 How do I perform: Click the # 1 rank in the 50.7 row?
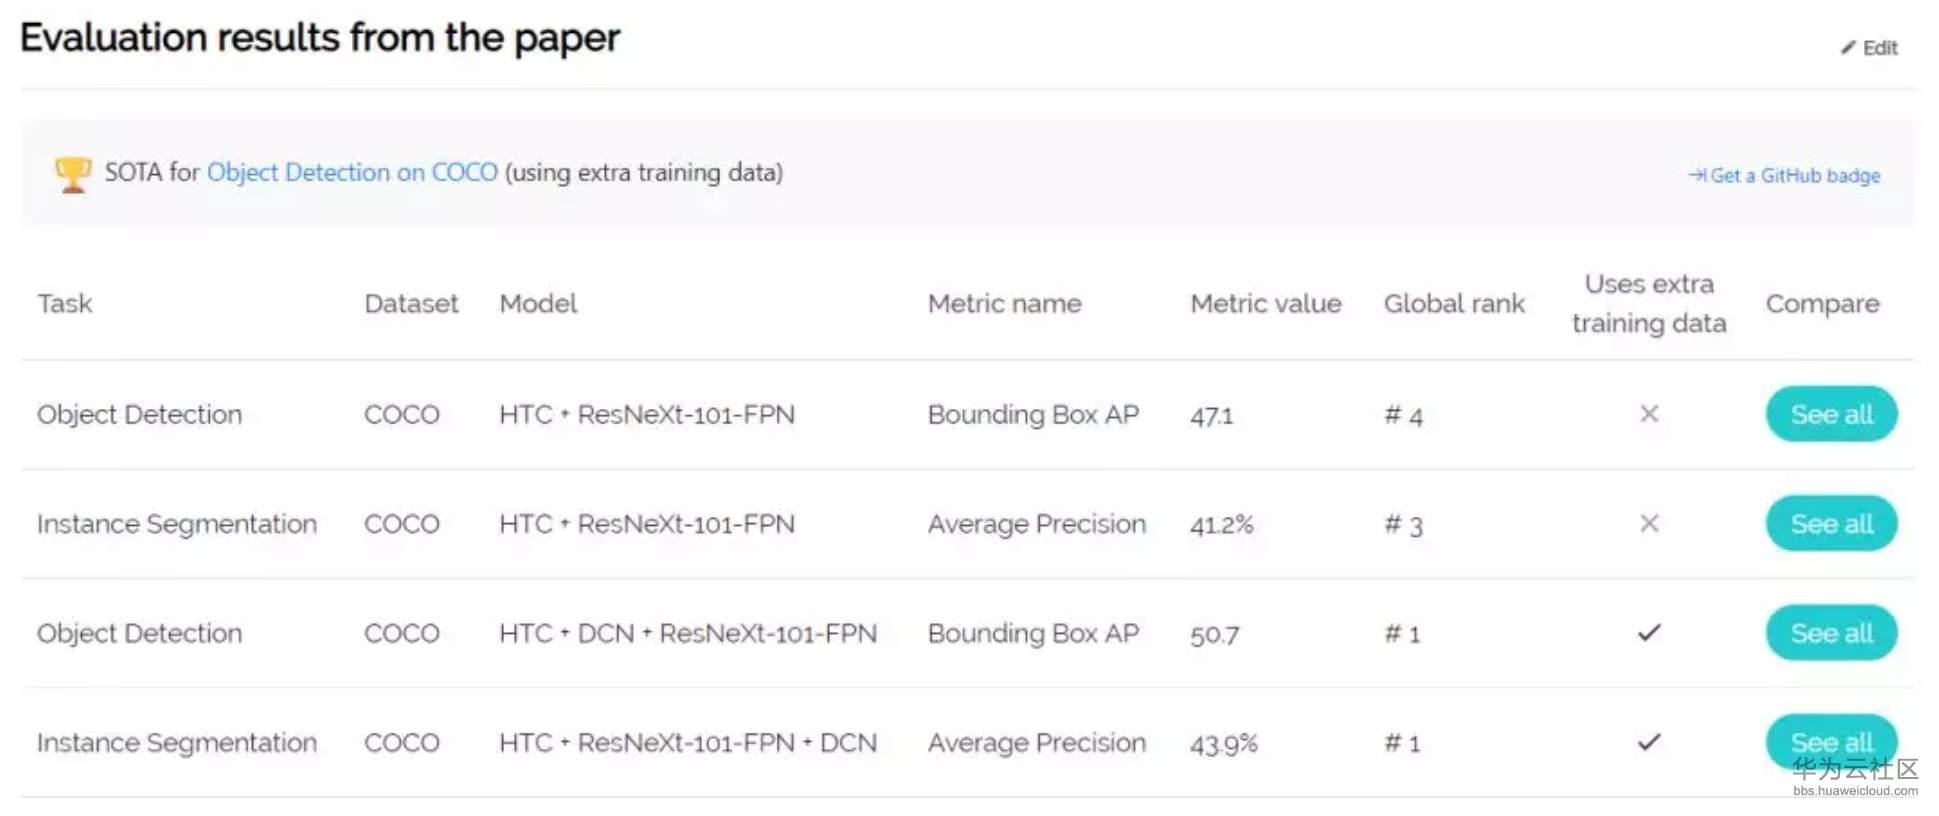click(1402, 634)
